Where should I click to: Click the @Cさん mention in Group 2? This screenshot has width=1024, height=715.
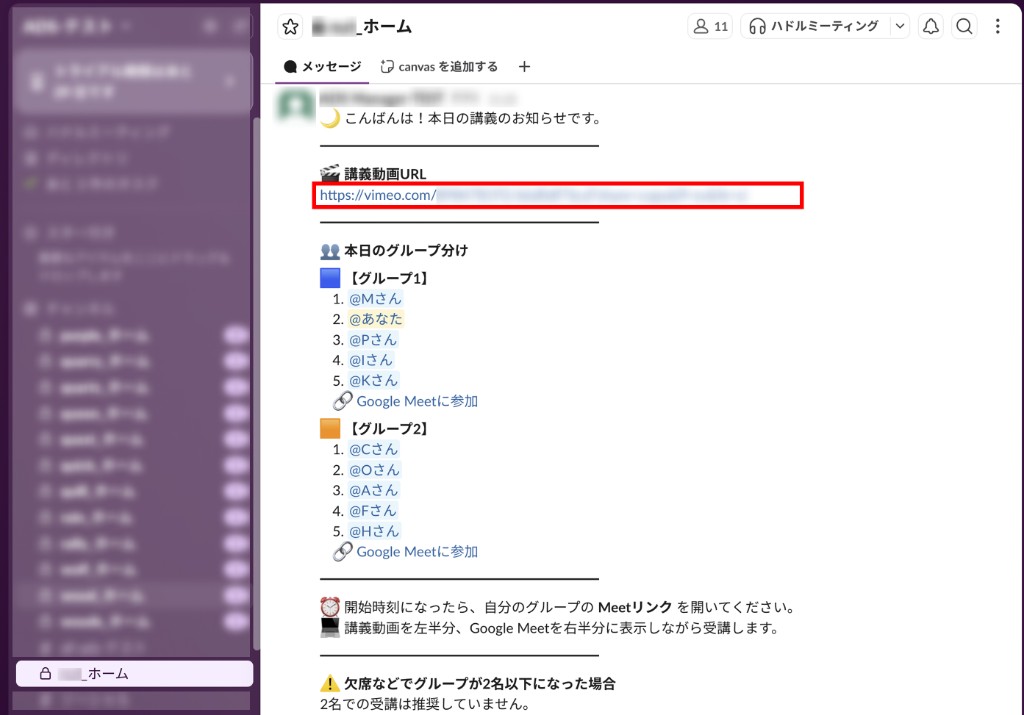[373, 449]
